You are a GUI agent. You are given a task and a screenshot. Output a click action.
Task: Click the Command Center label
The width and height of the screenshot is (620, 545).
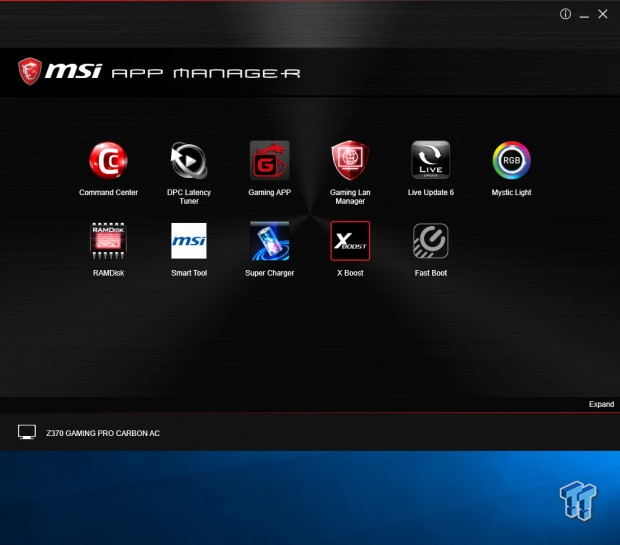point(108,192)
